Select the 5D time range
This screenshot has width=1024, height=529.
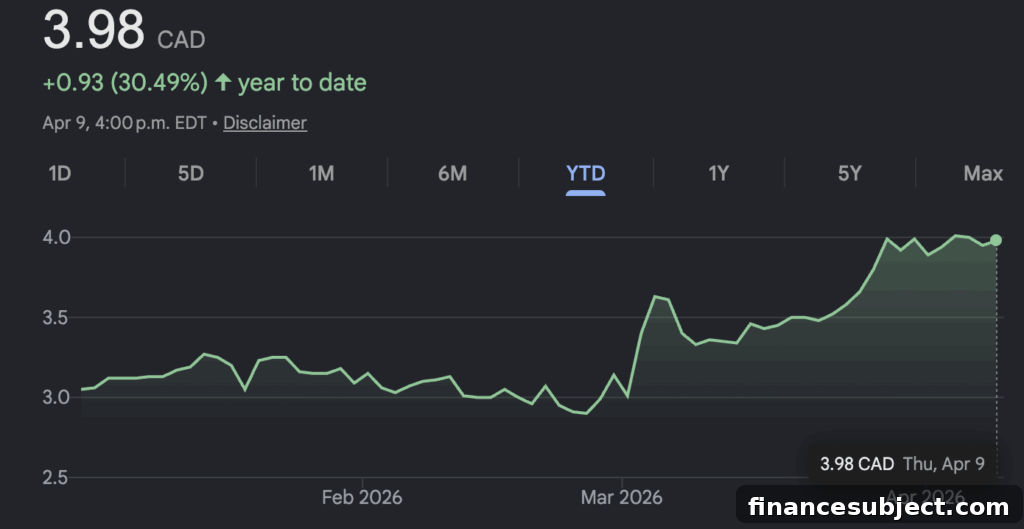[x=191, y=174]
